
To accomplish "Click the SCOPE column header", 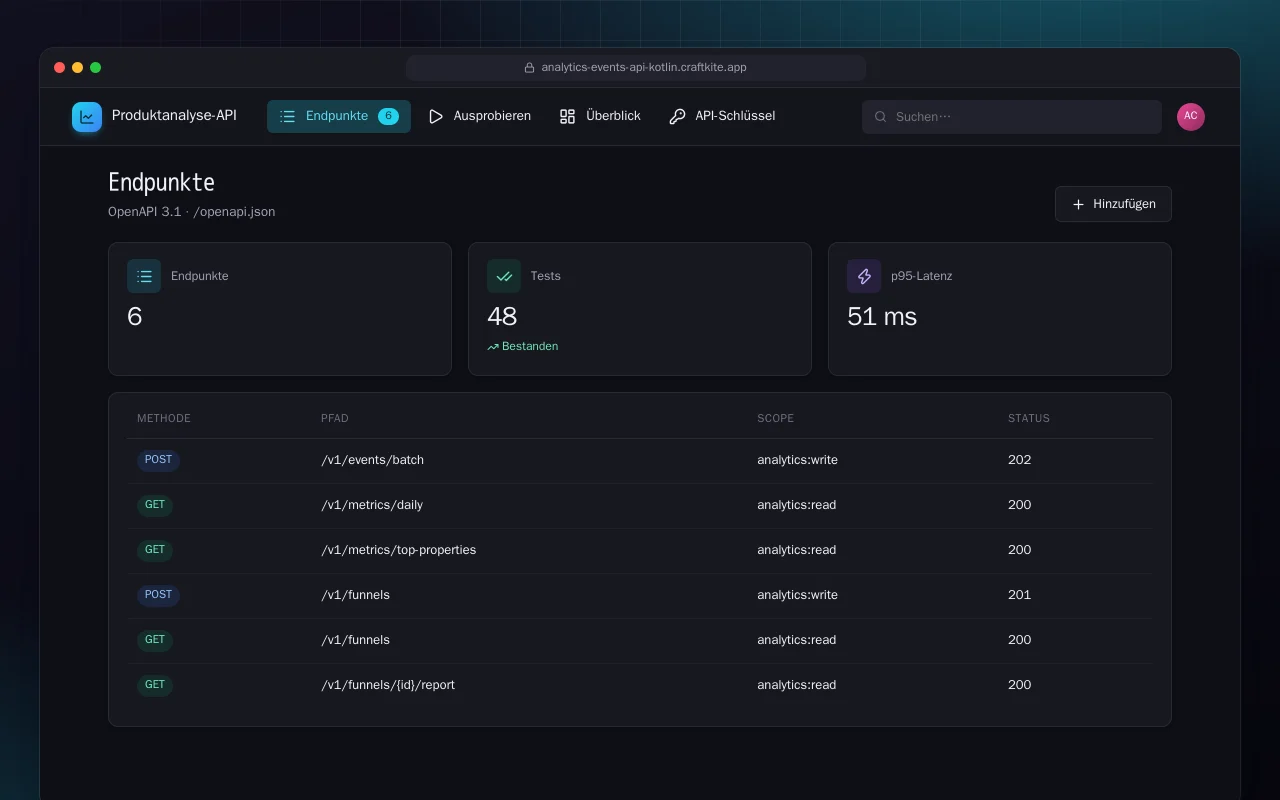I will 775,418.
